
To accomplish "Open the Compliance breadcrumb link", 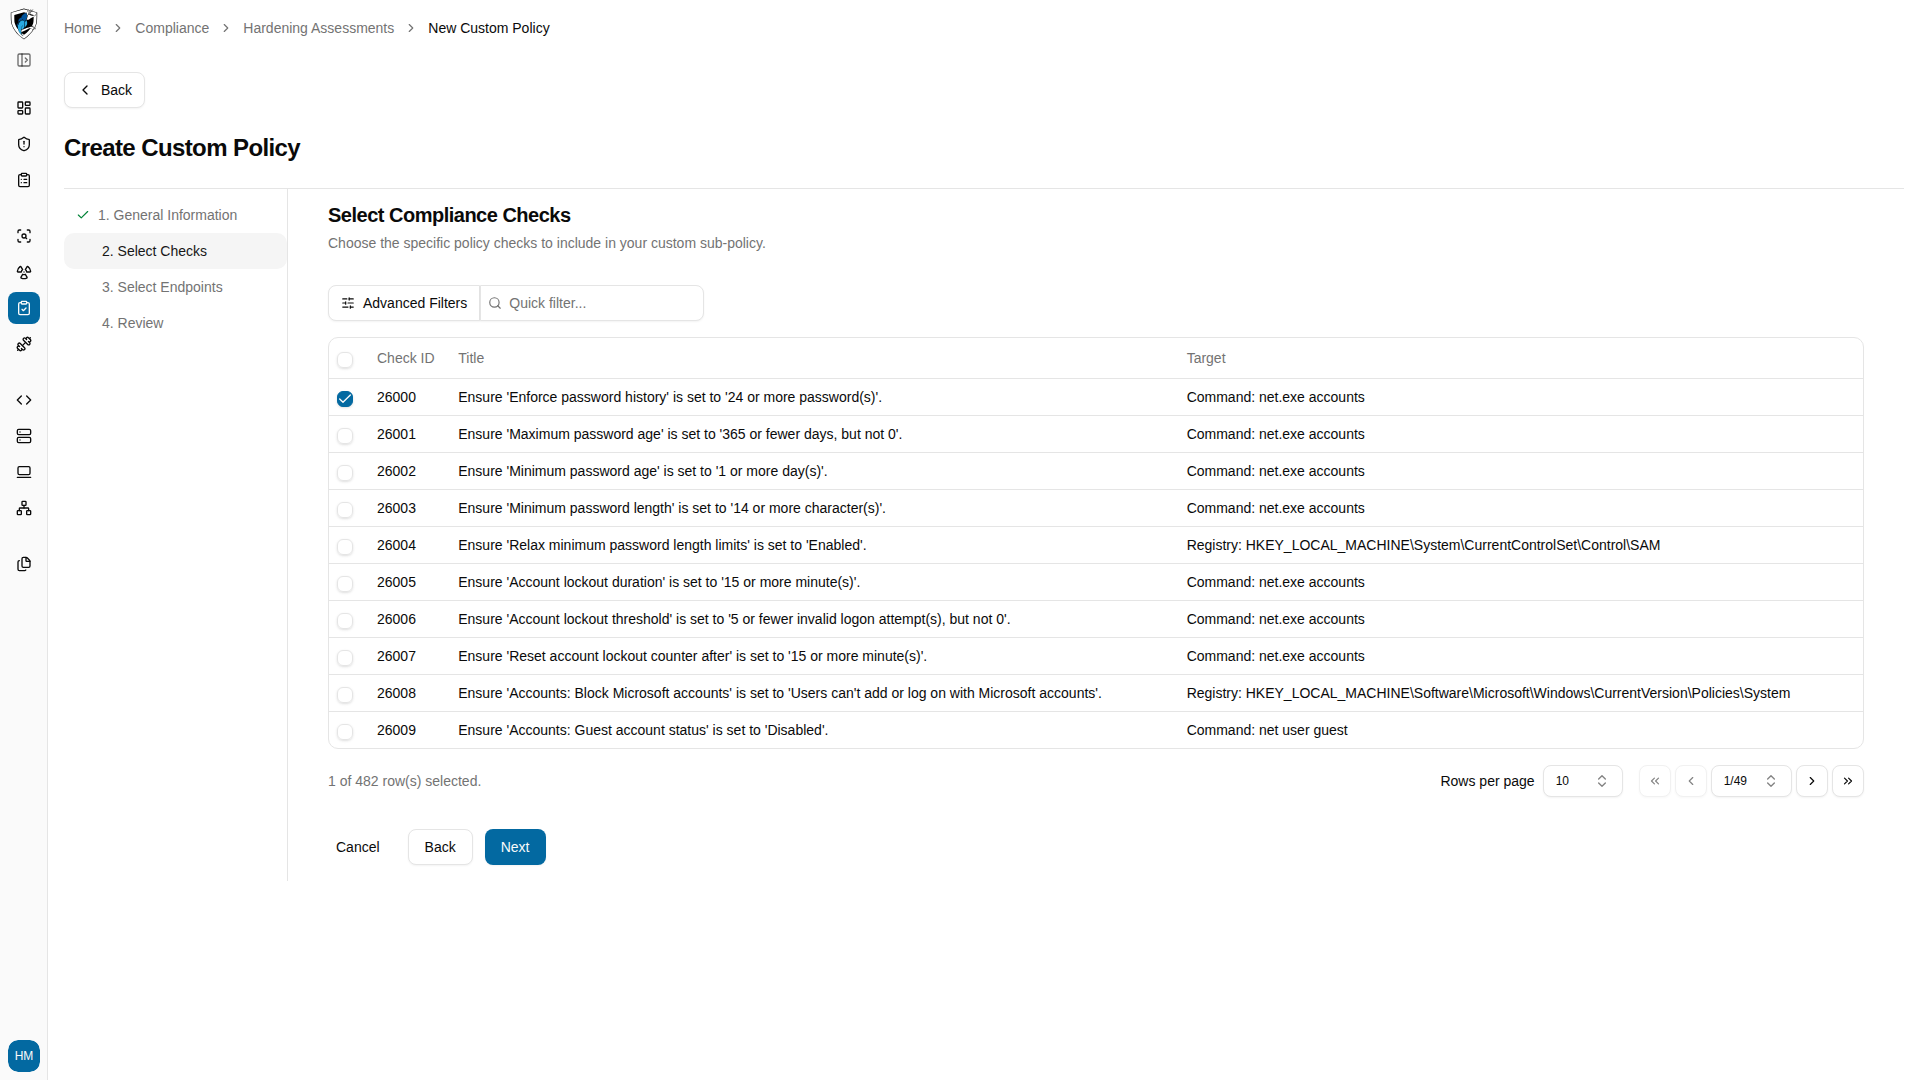I will point(172,28).
